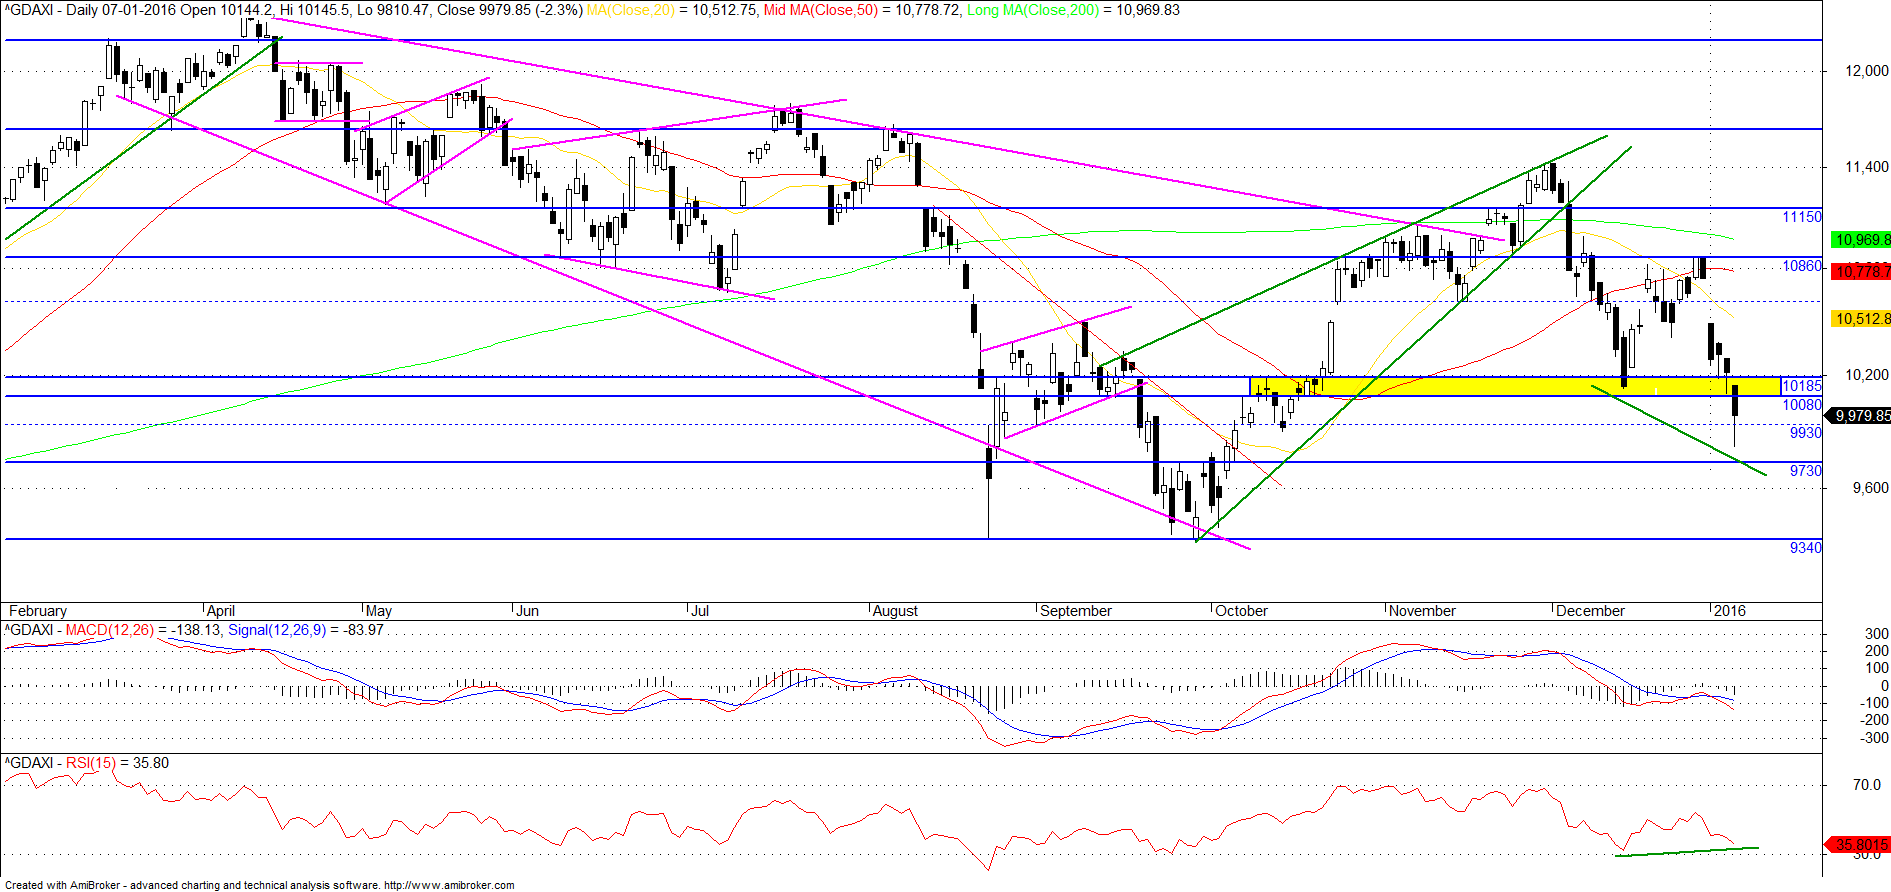Select the 11150 horizontal level label
Screen dimensions: 1891x892
click(x=1802, y=217)
